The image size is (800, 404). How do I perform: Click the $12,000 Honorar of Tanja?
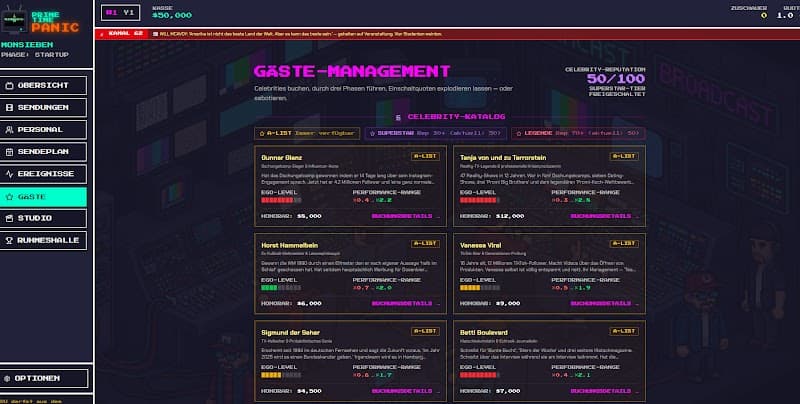point(510,216)
